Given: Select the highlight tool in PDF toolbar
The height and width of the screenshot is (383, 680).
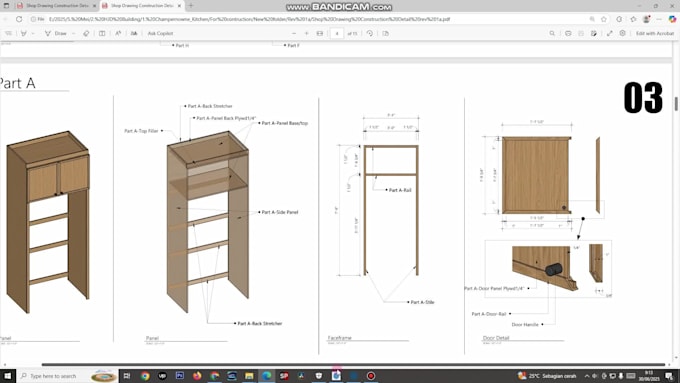Looking at the screenshot, I should coord(24,33).
